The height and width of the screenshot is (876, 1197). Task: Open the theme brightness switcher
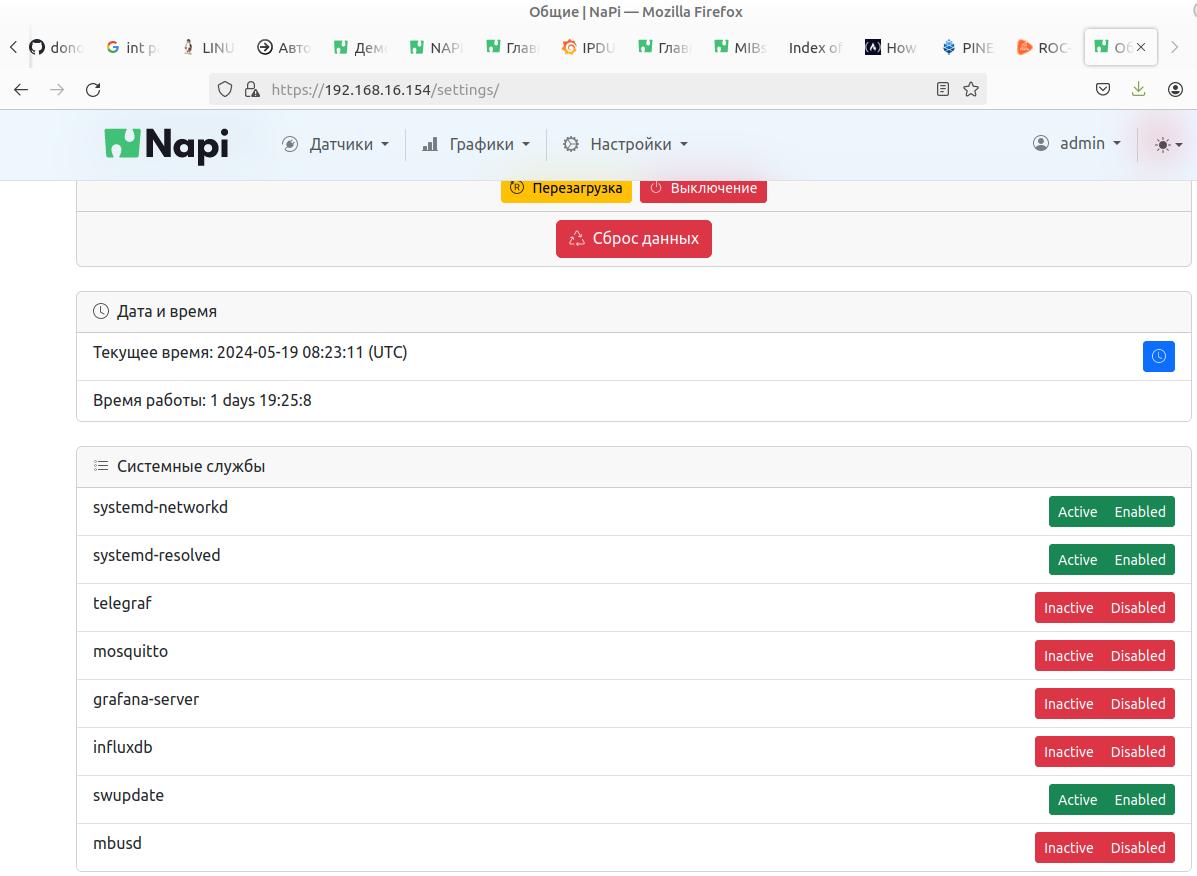tap(1167, 145)
